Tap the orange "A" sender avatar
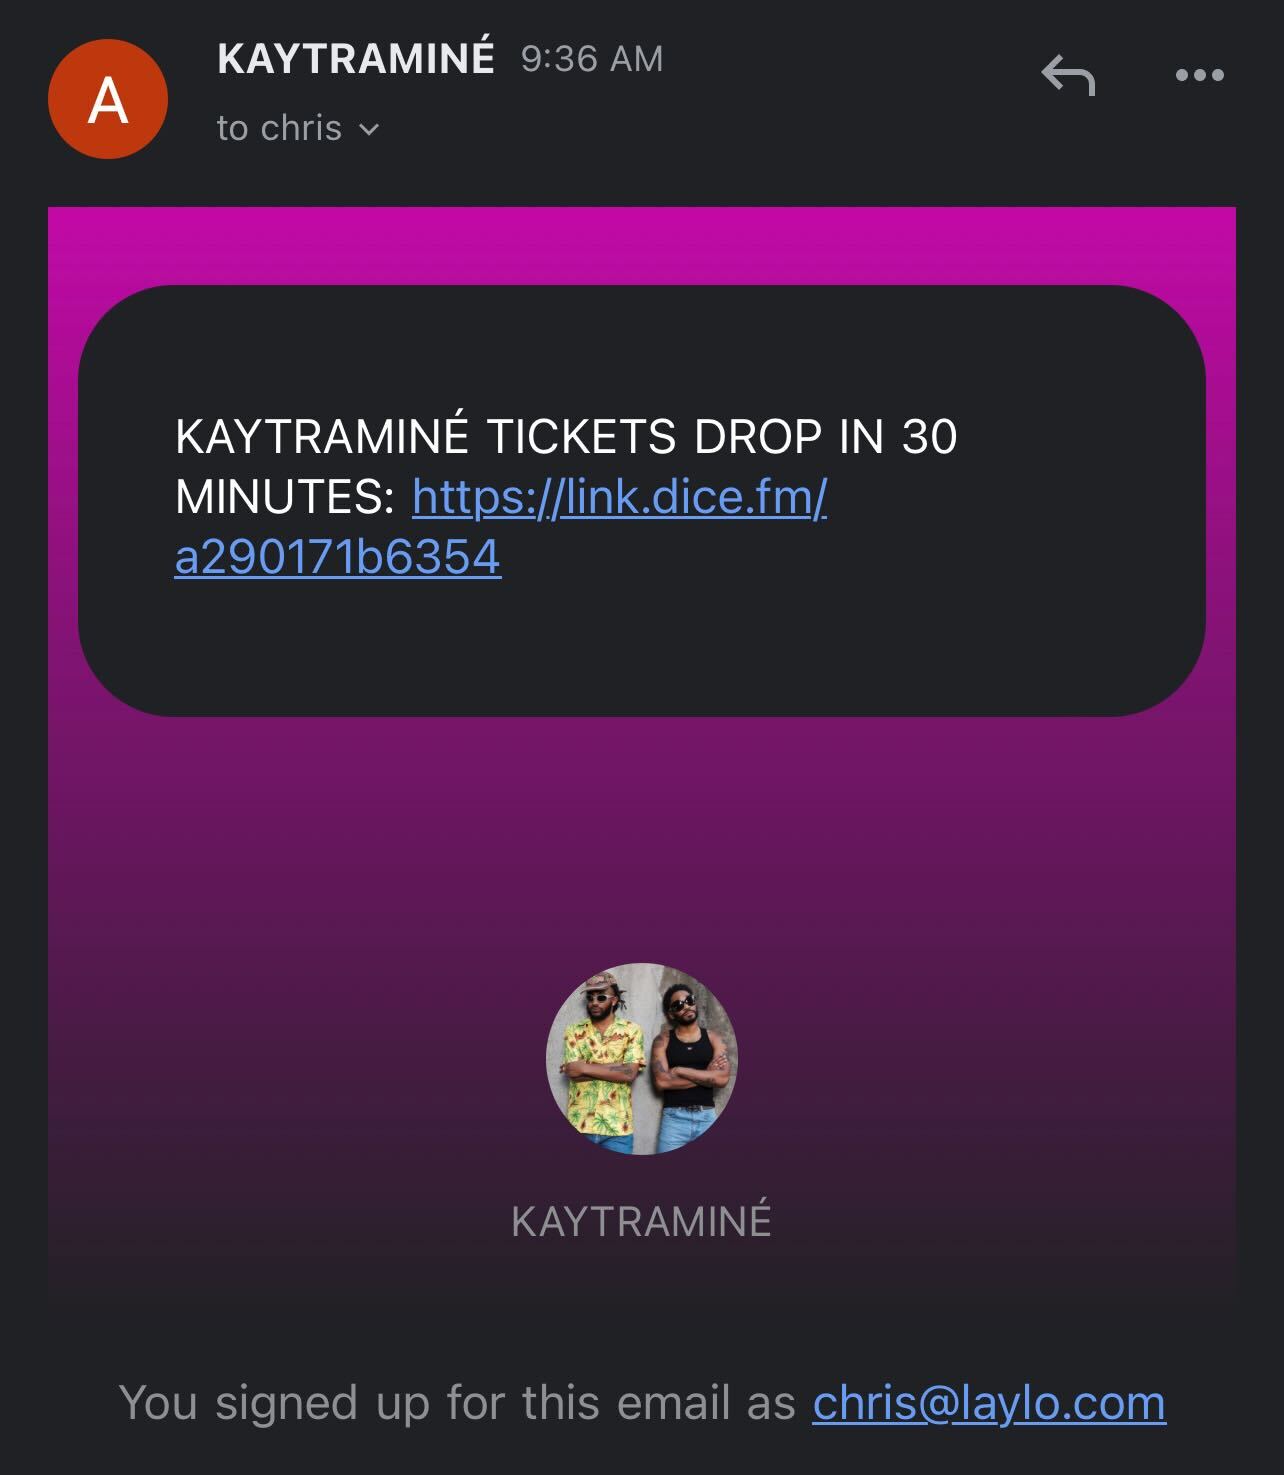Image resolution: width=1284 pixels, height=1475 pixels. point(108,99)
